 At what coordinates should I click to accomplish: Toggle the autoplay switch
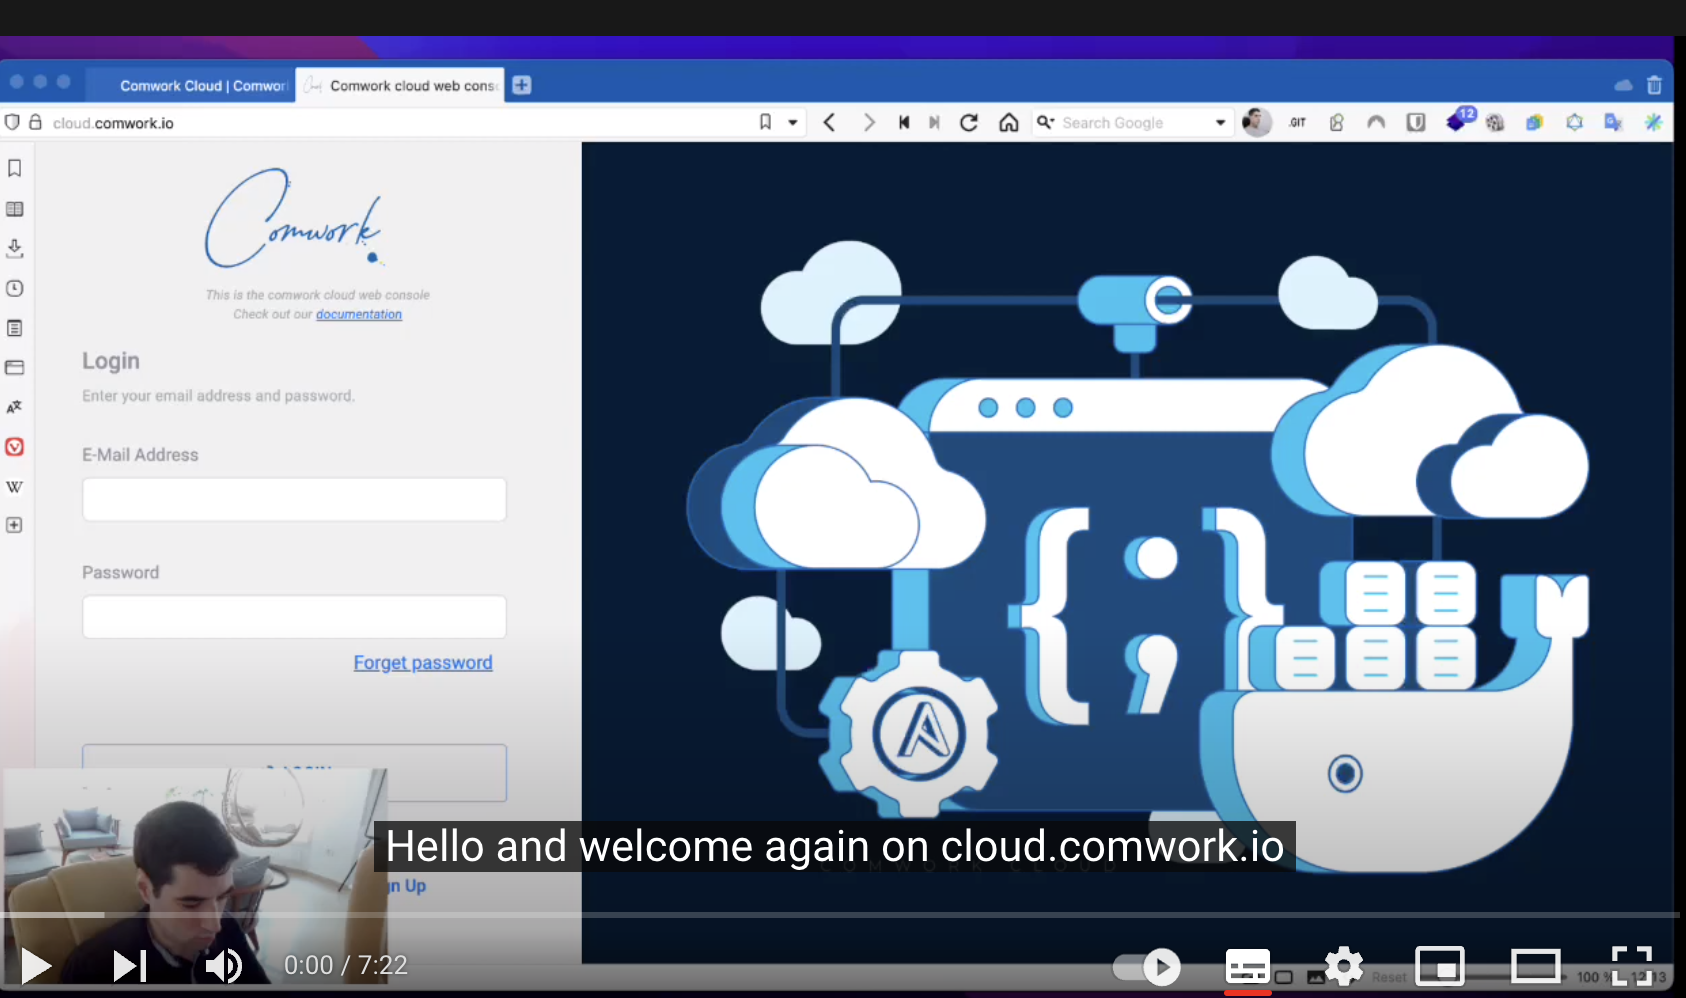click(x=1147, y=967)
